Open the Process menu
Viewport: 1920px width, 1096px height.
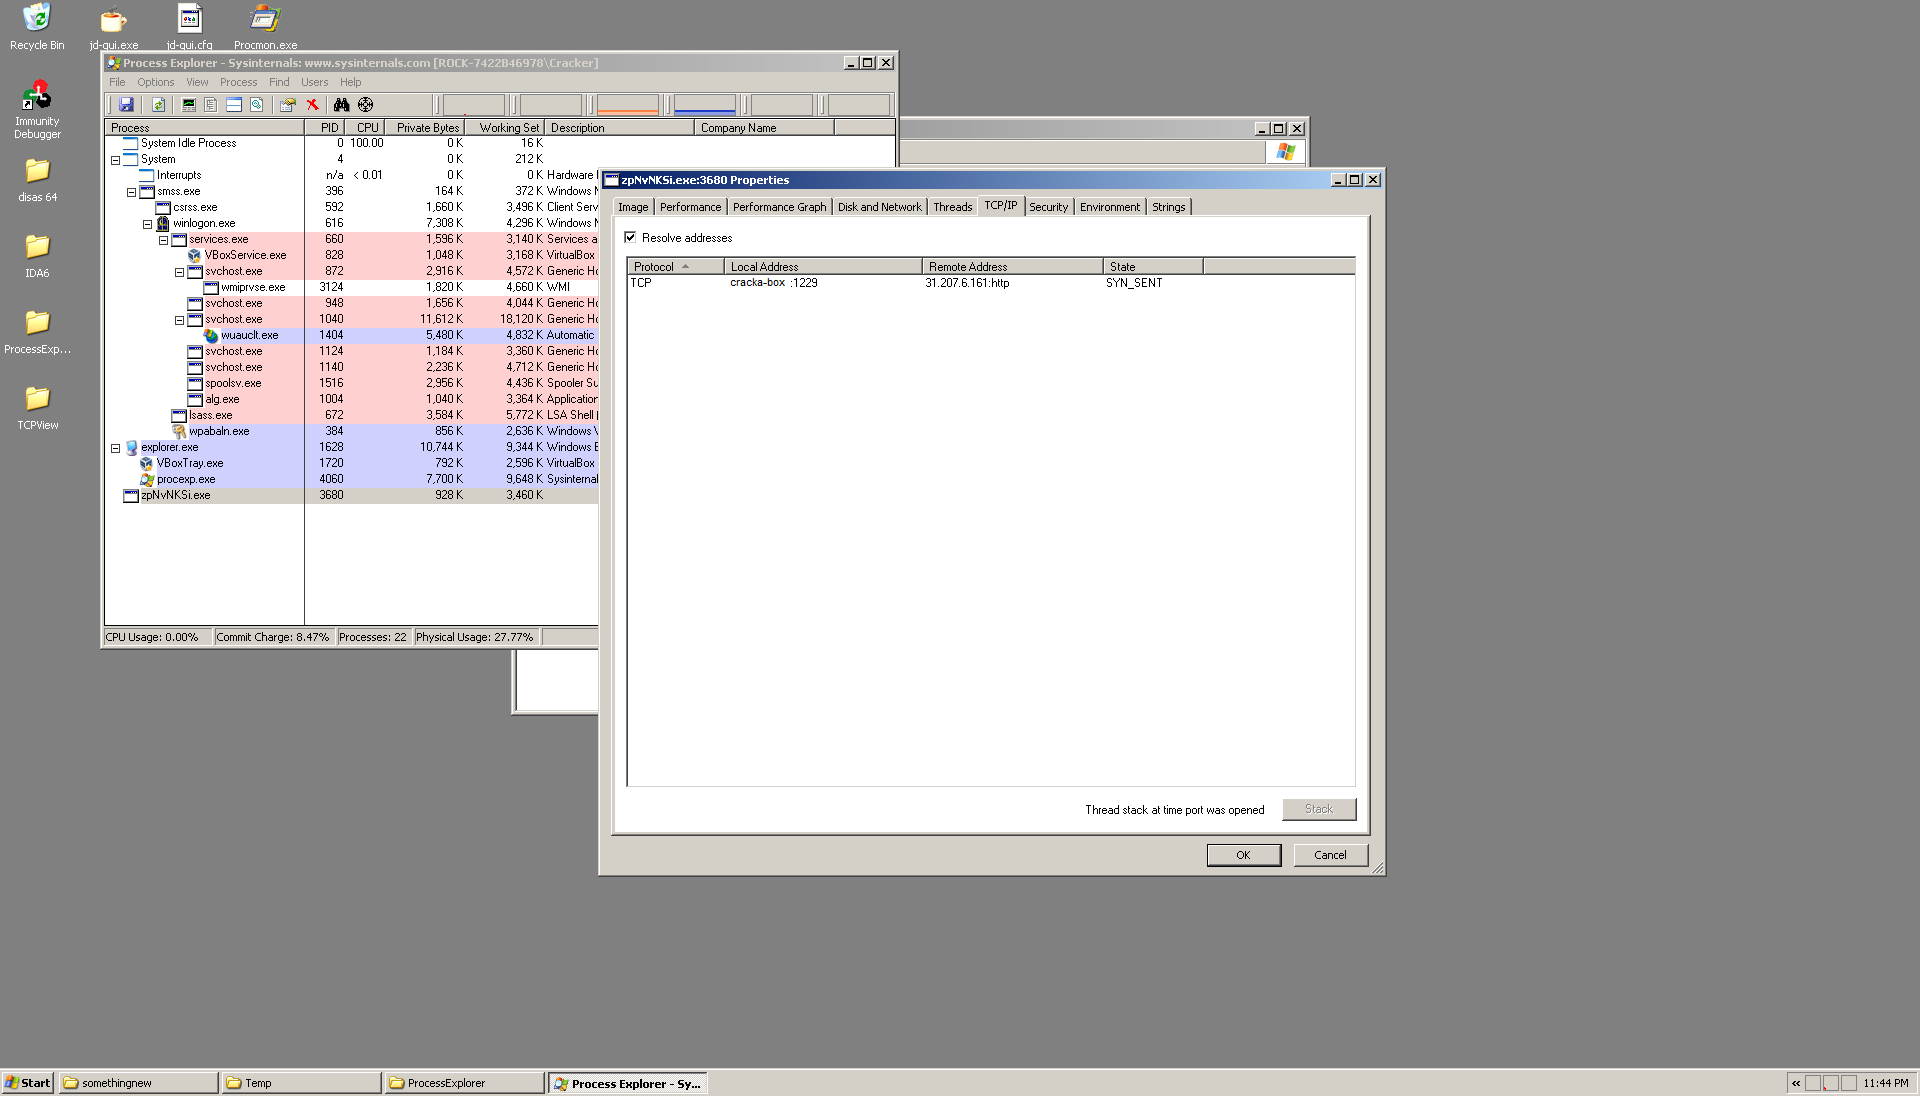[x=238, y=82]
